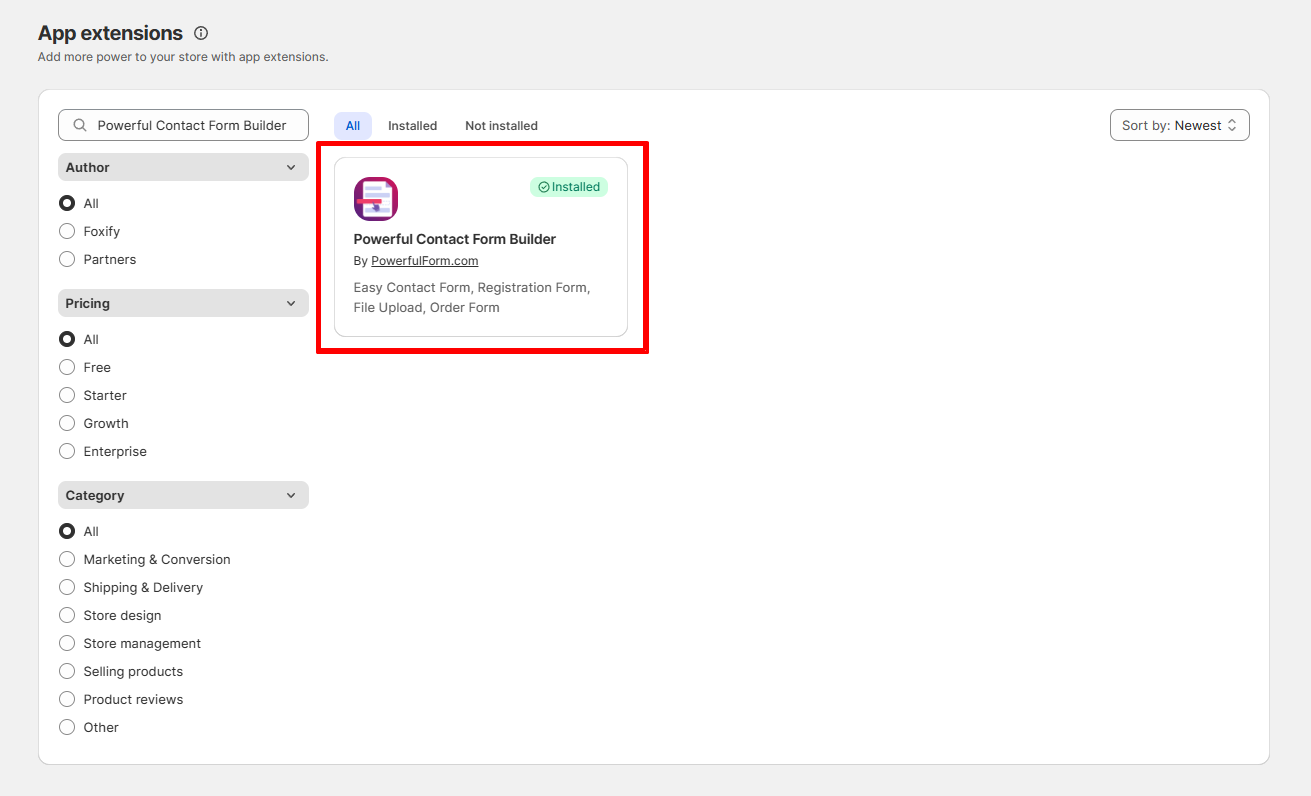This screenshot has width=1311, height=796.
Task: Open the Powerful Contact Form Builder title
Action: click(455, 239)
